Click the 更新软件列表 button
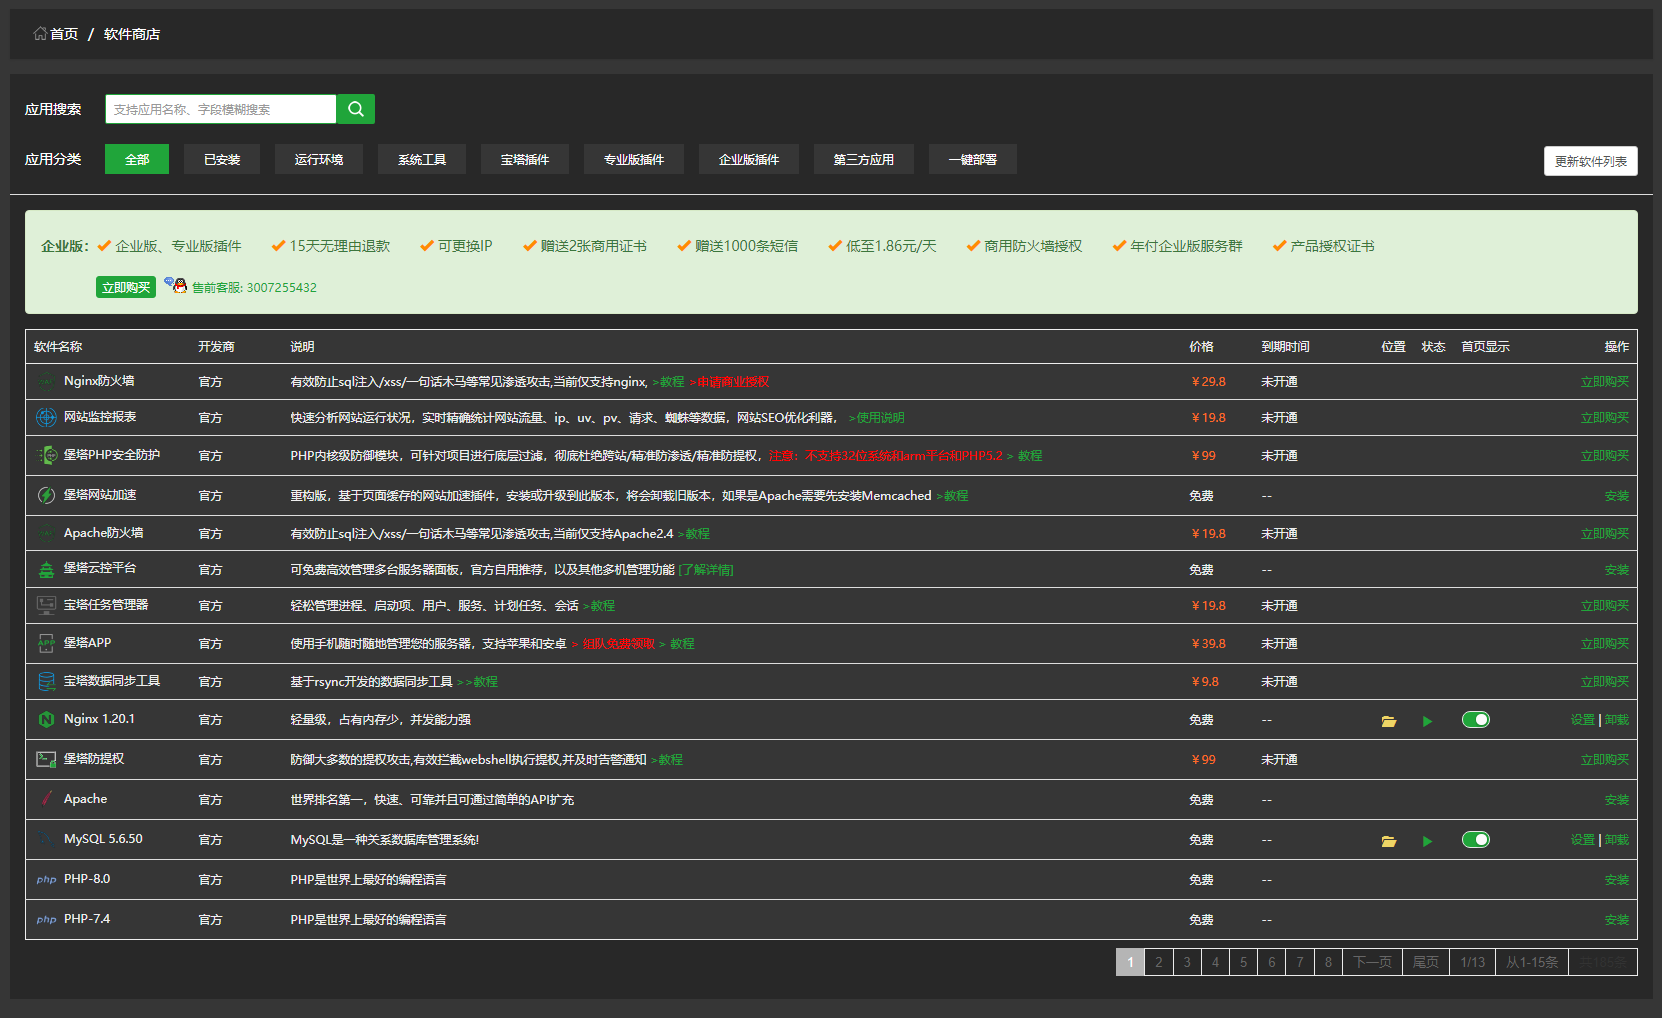Viewport: 1662px width, 1018px height. 1591,161
